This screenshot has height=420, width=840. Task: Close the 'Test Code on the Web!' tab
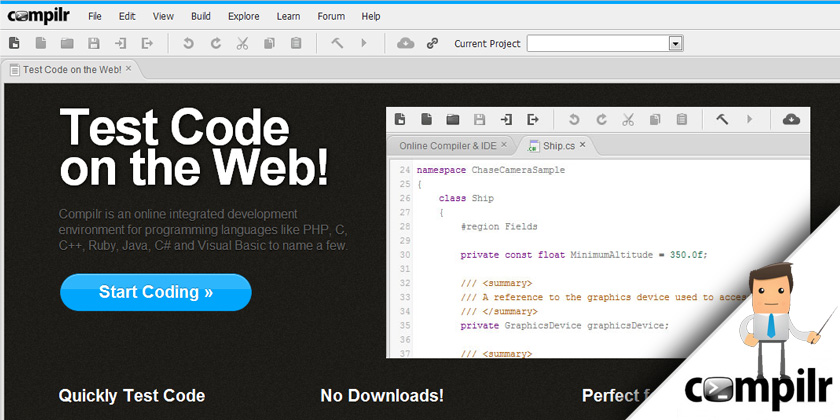[129, 69]
